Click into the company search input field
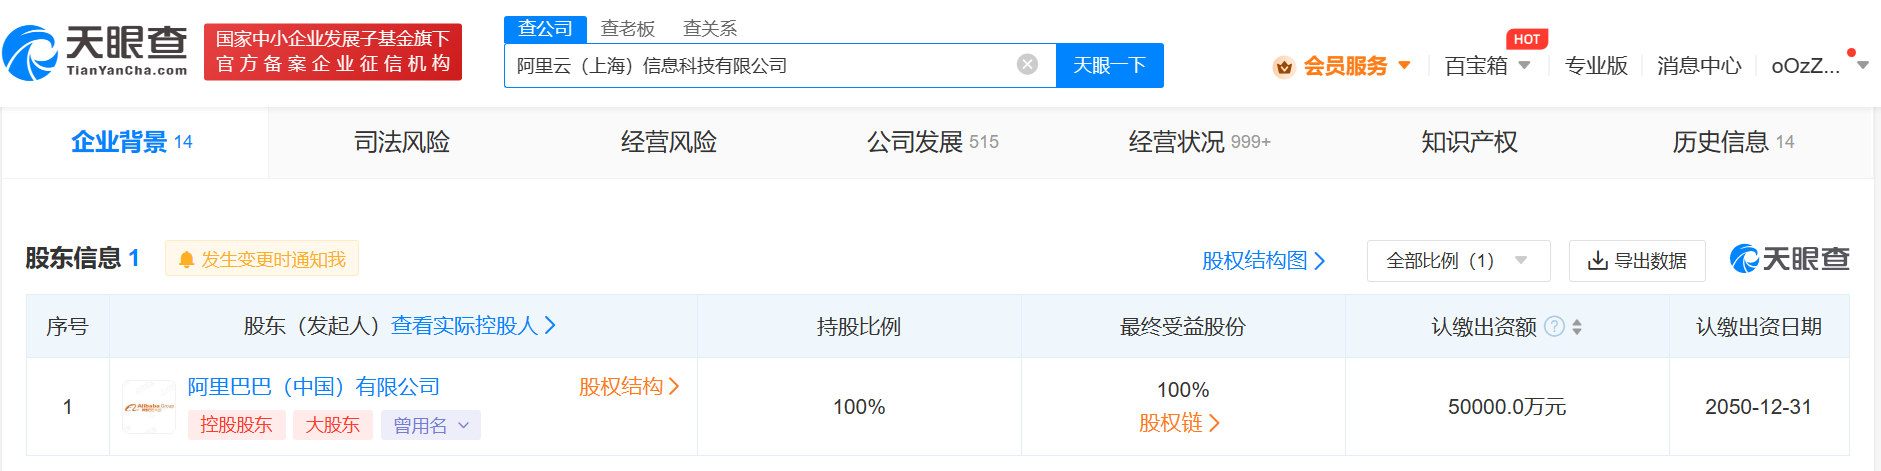Image resolution: width=1881 pixels, height=471 pixels. click(x=760, y=66)
